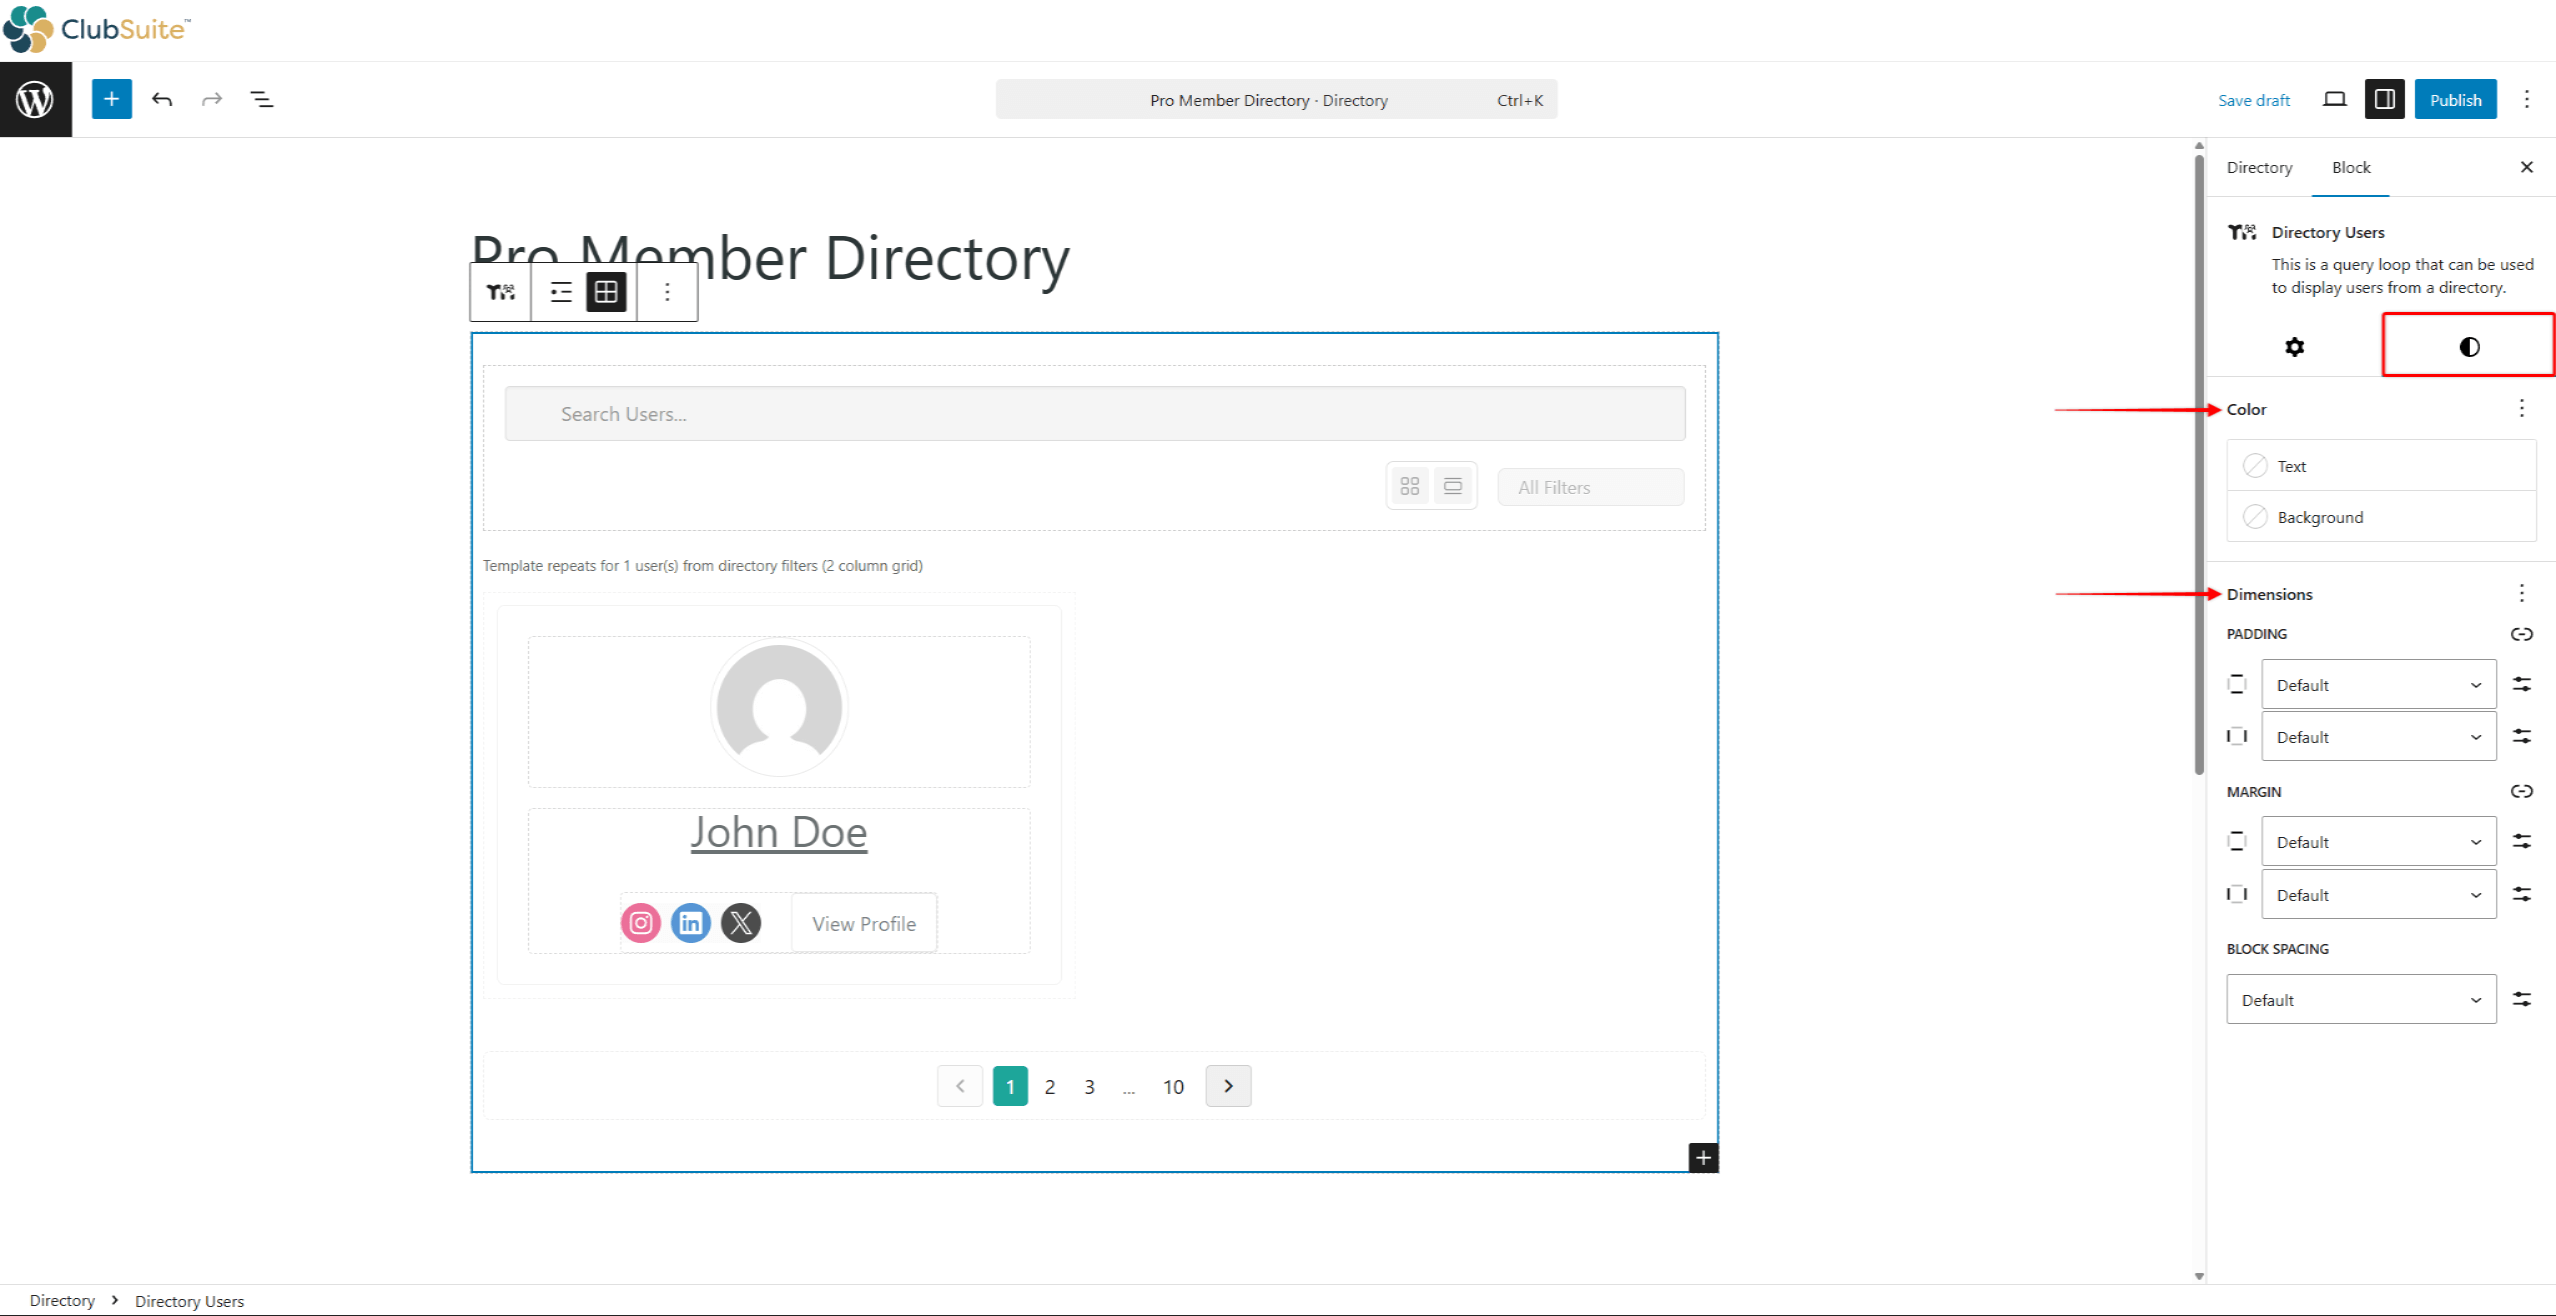This screenshot has height=1316, width=2556.
Task: Open Block Spacing Default dropdown
Action: [x=2361, y=999]
